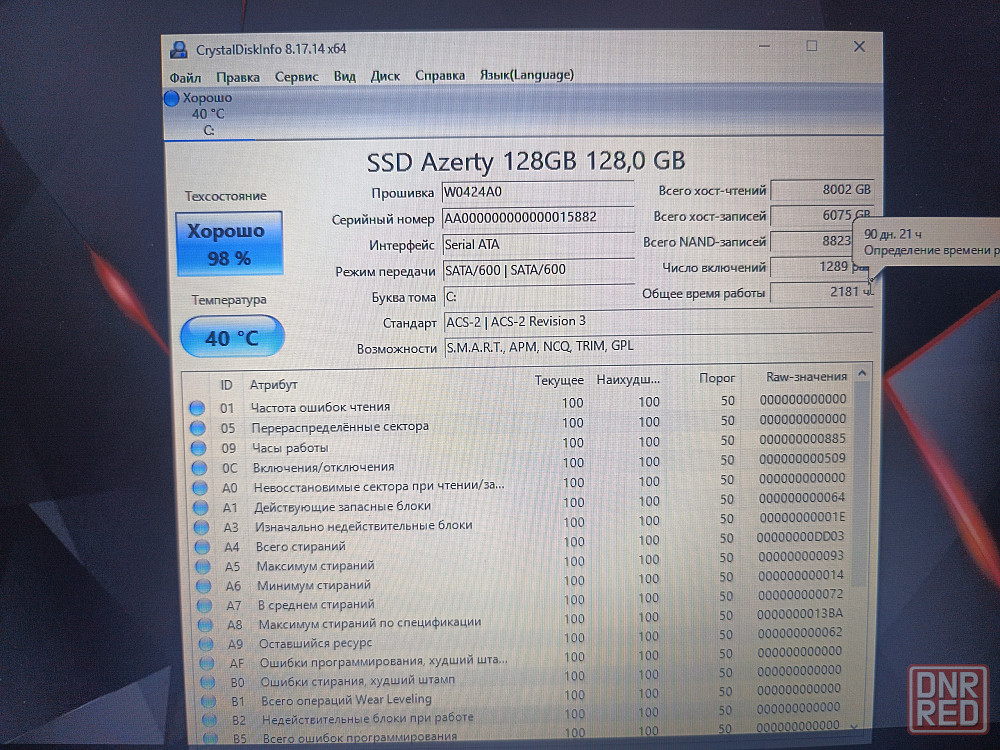The height and width of the screenshot is (750, 1000).
Task: Open the Справка menu
Action: click(x=440, y=75)
